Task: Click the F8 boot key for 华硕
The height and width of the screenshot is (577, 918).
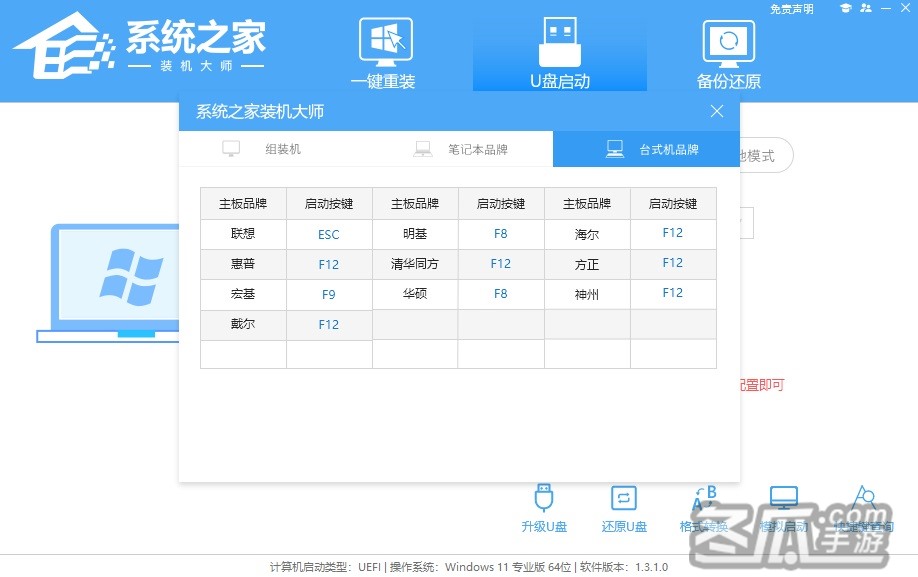Action: [x=501, y=294]
